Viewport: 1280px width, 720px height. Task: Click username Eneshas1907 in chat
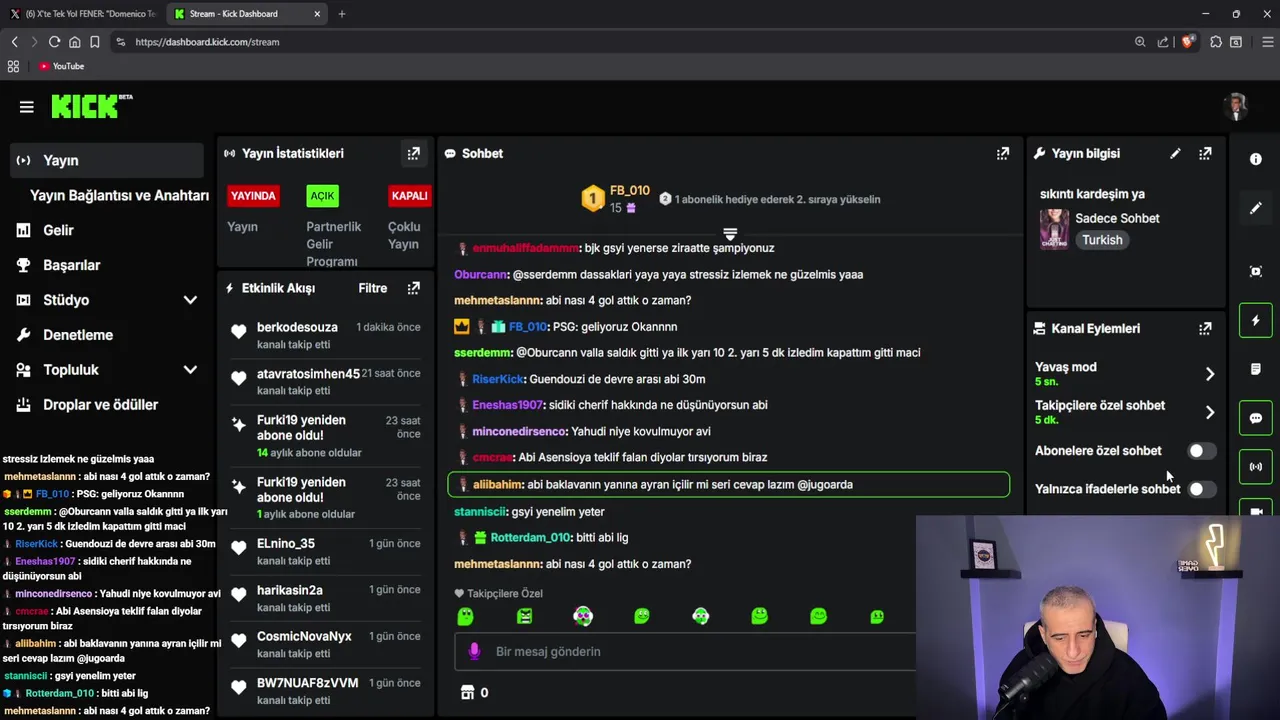507,405
